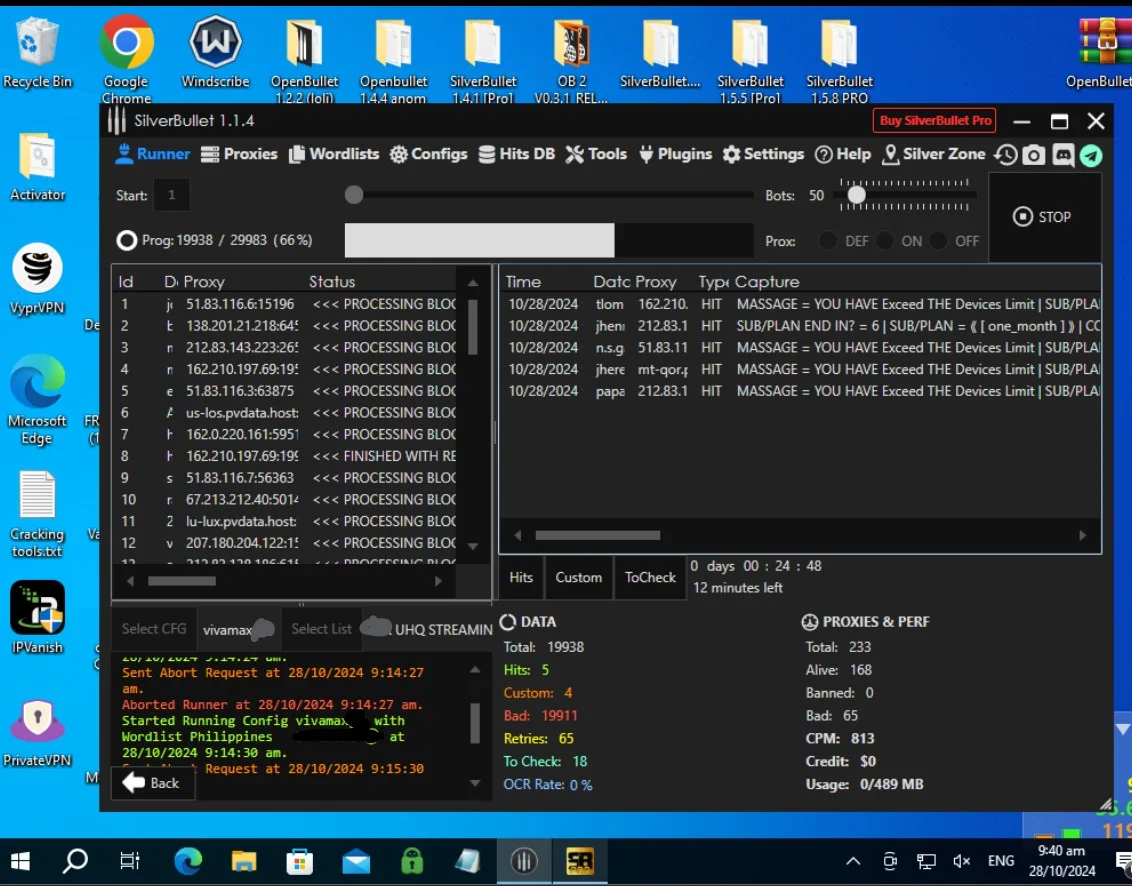Open OpenBullet 1.2.2 (loli) folder
1132x886 pixels.
coord(304,59)
